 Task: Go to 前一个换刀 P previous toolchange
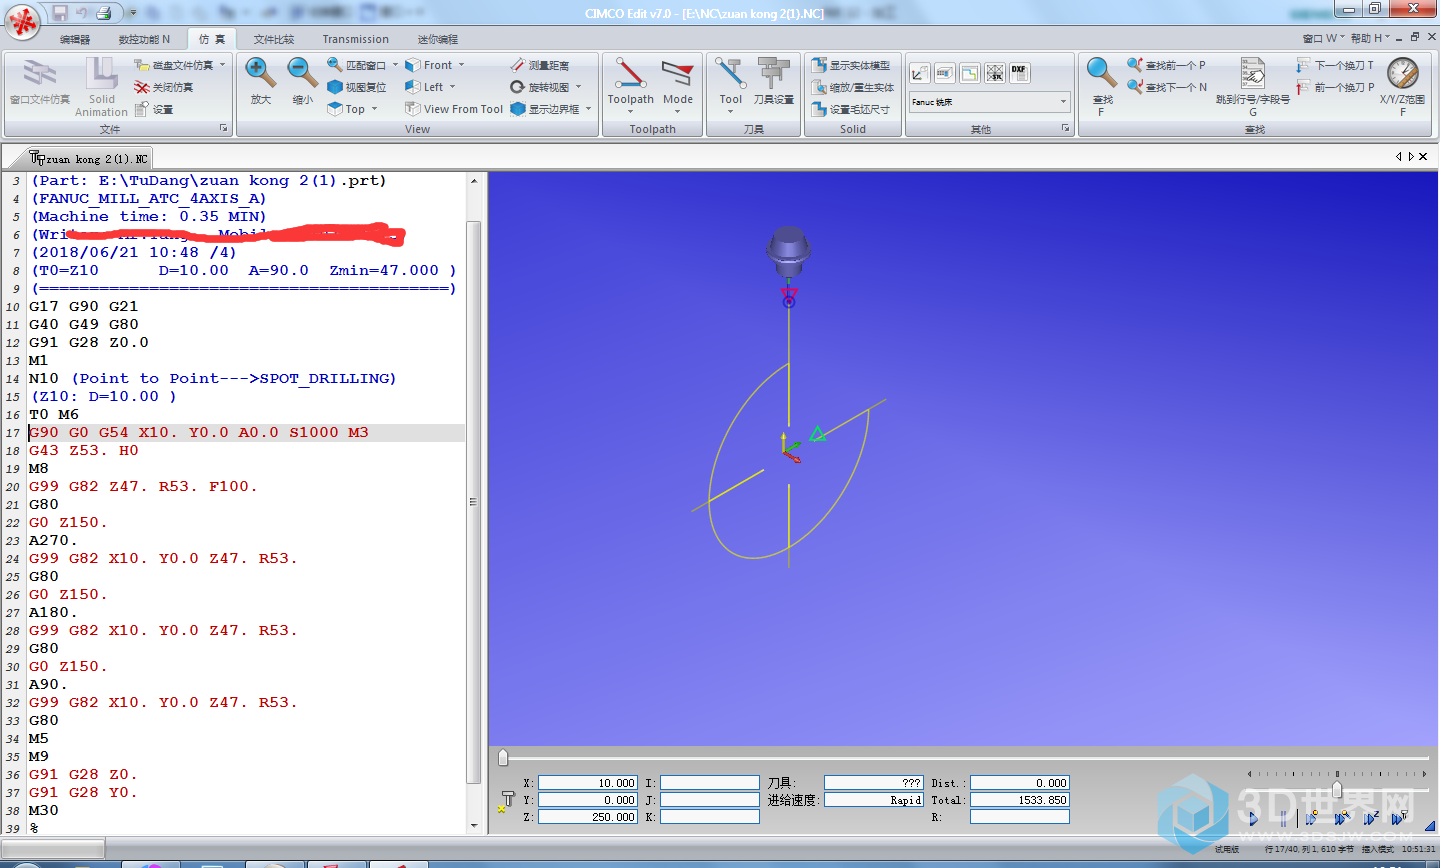coord(1335,87)
